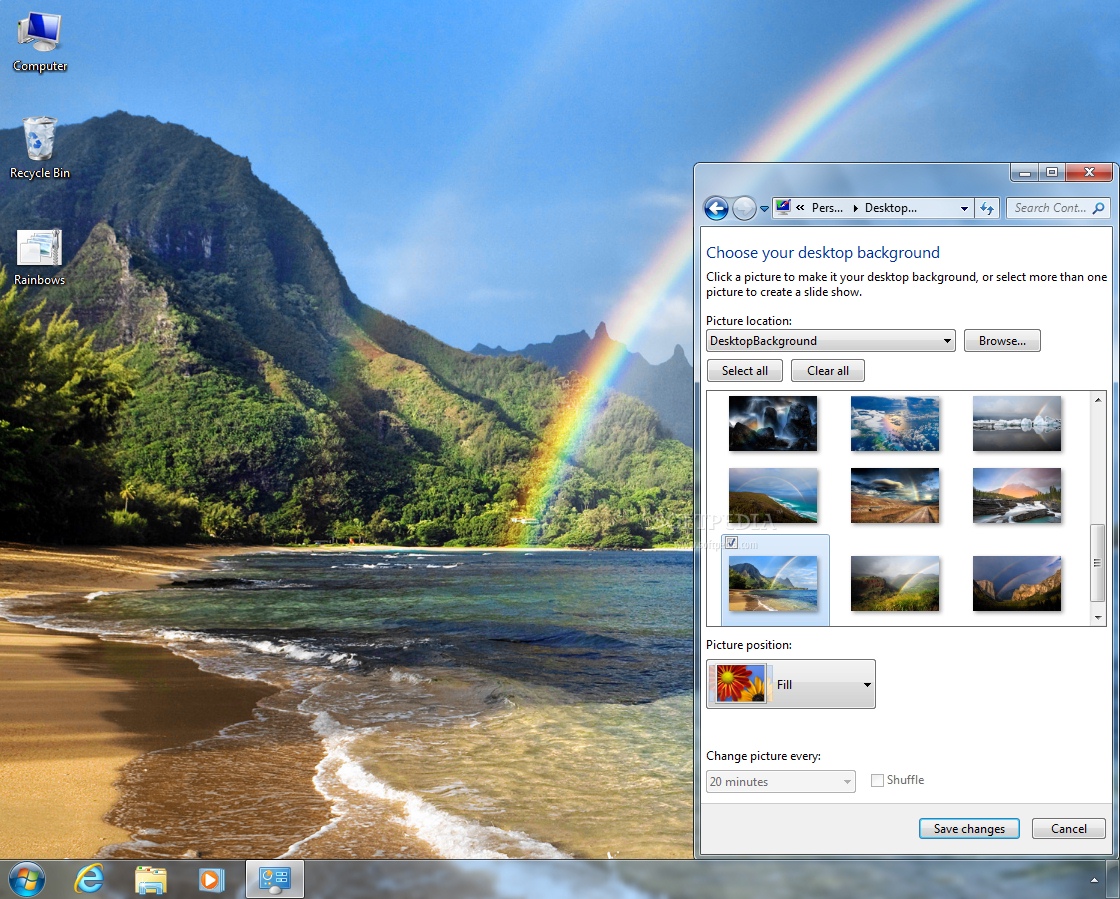The image size is (1120, 899).
Task: Click the wallpaper list scroll up arrow
Action: 1098,400
